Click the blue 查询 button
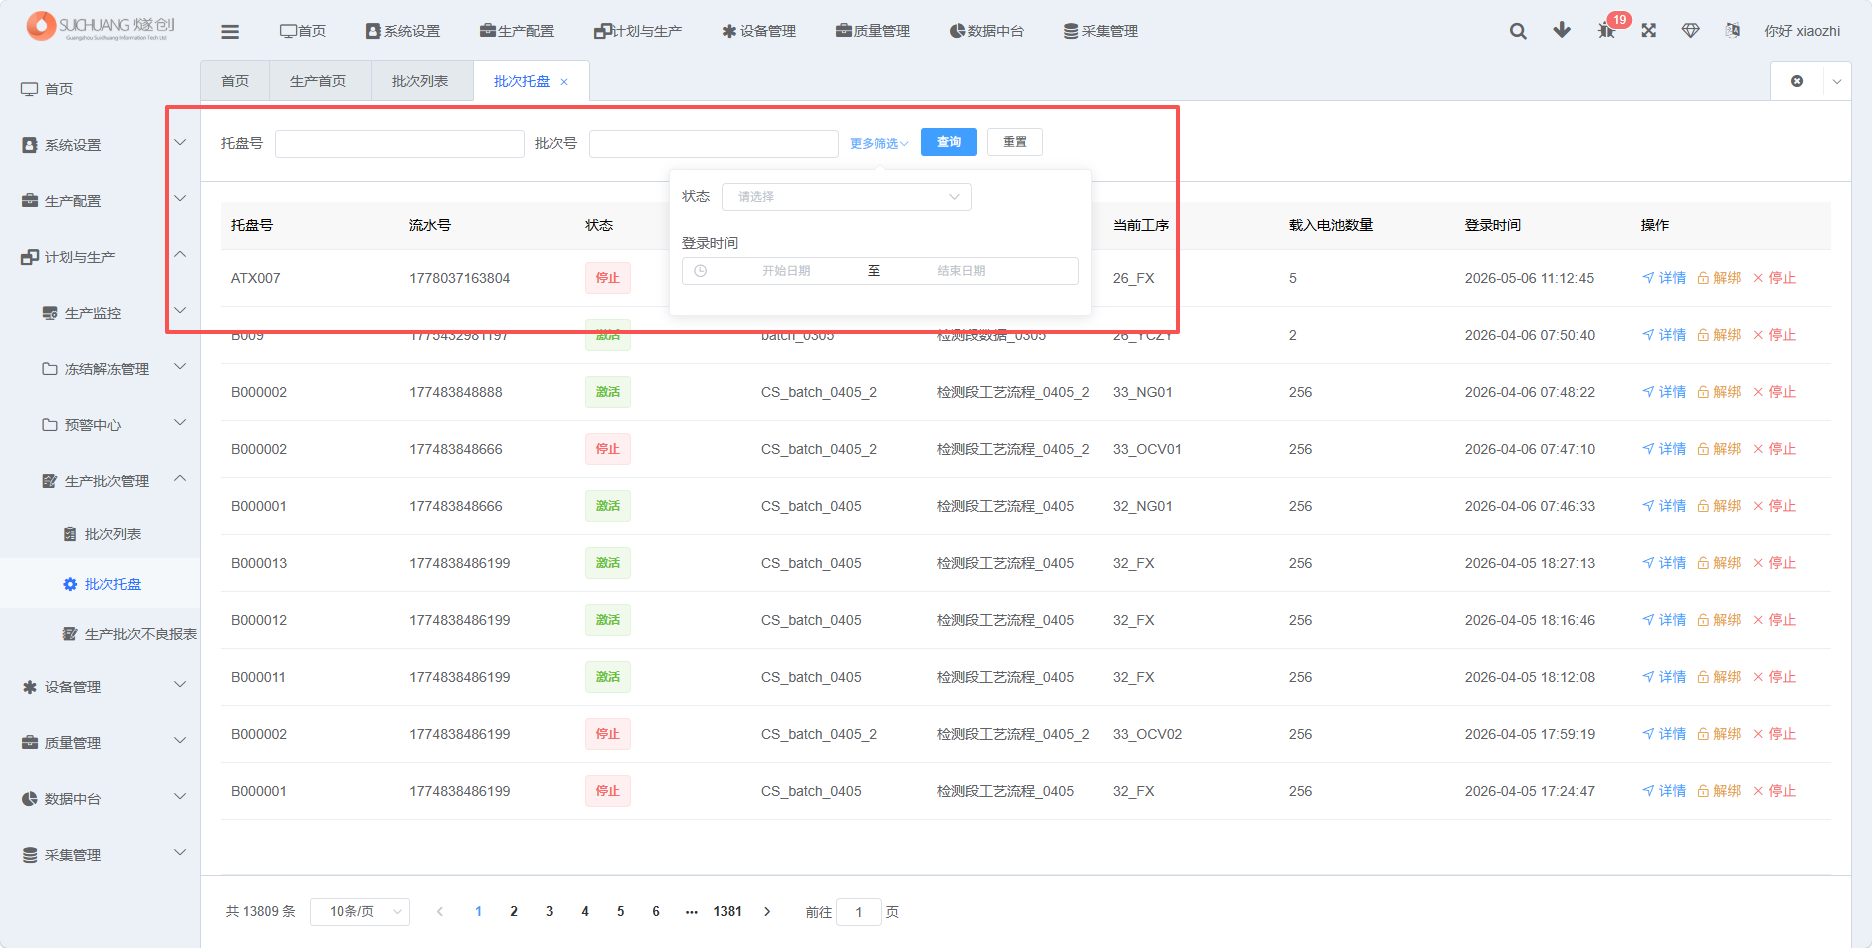 tap(949, 142)
